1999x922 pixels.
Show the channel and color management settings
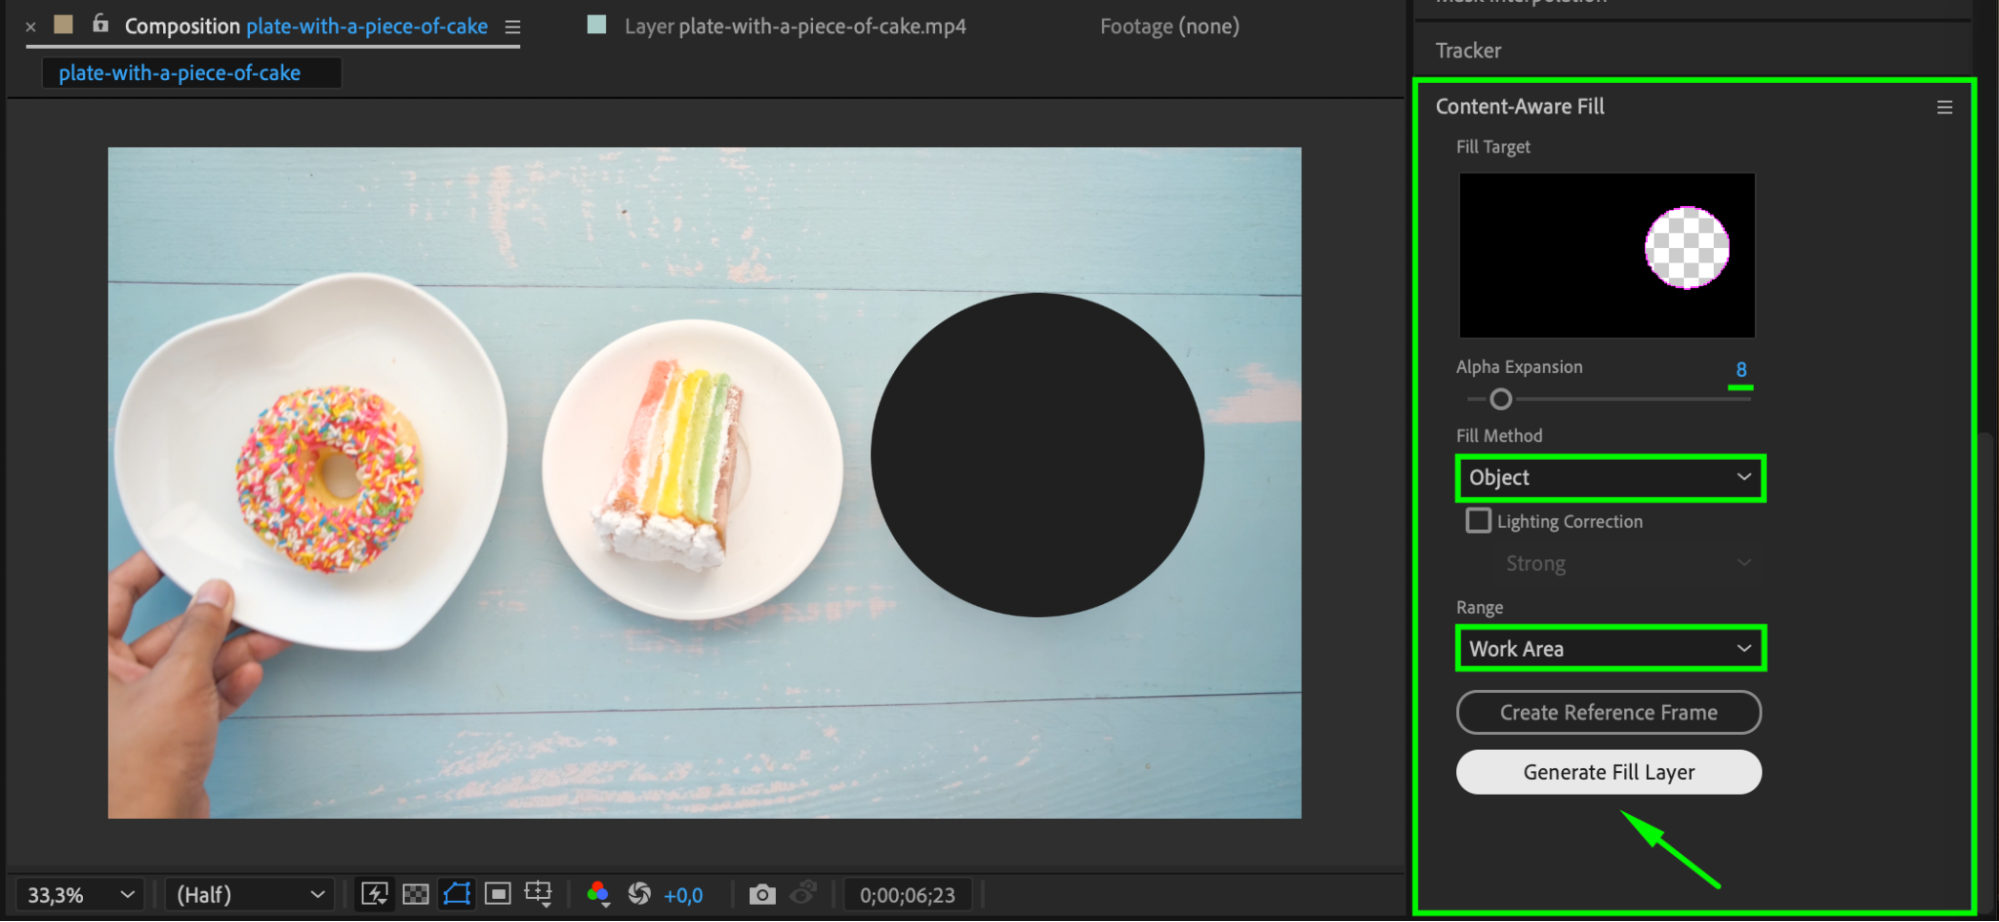598,893
